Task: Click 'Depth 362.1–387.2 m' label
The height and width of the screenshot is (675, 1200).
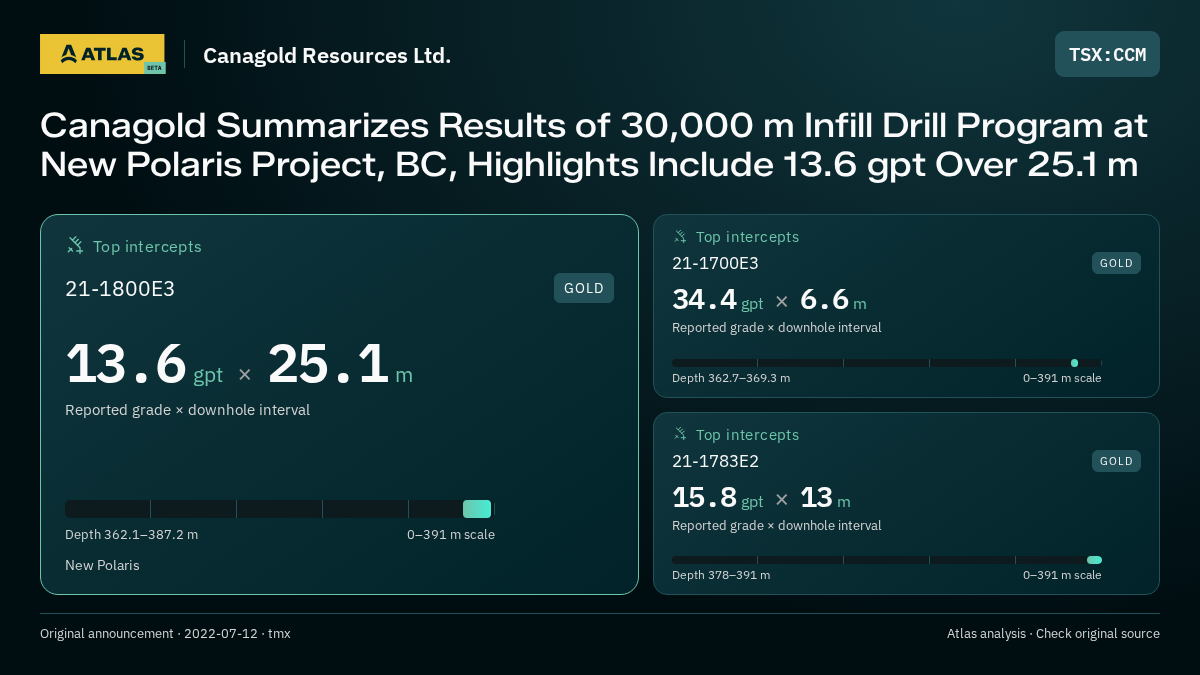Action: [131, 534]
